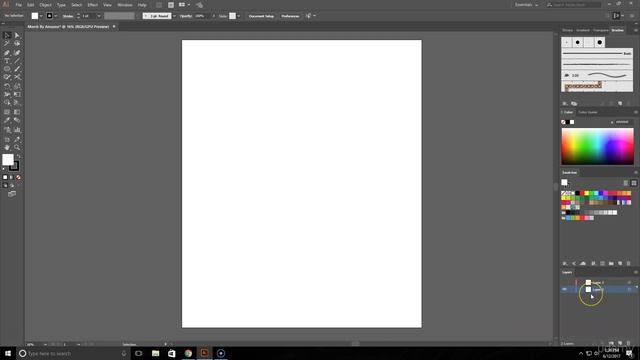Select the Scale tool
Image resolution: width=640 pixels, height=360 pixels.
[17, 86]
